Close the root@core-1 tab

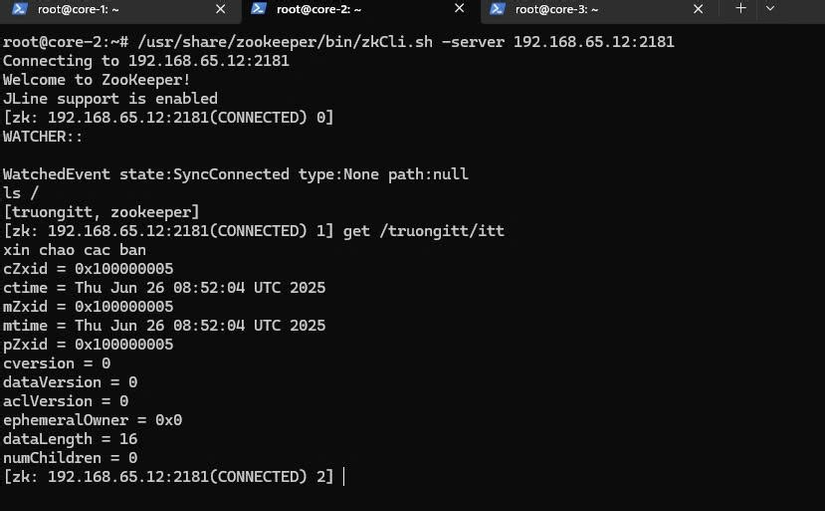click(220, 9)
